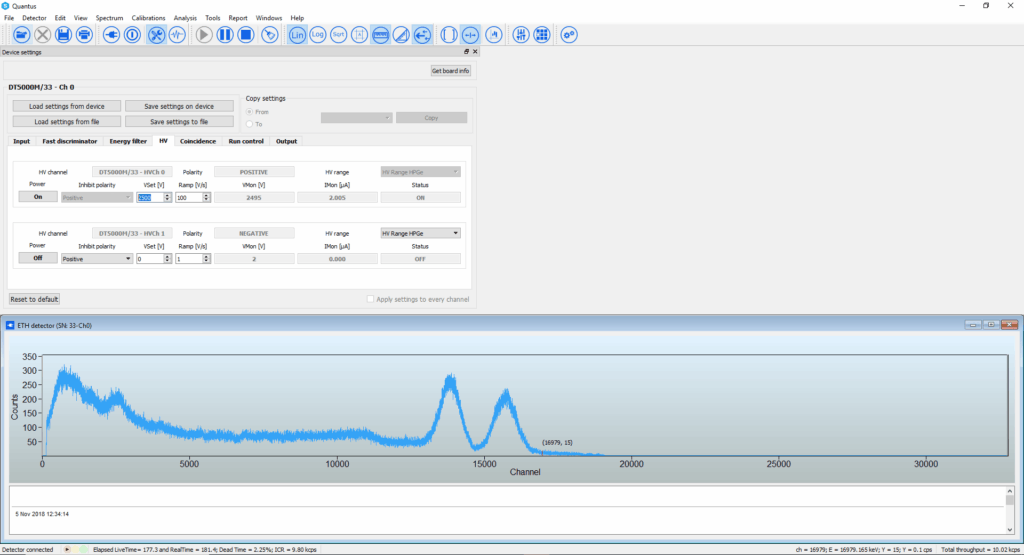The width and height of the screenshot is (1024, 555).
Task: Switch to the Energy filter tab
Action: tap(128, 141)
